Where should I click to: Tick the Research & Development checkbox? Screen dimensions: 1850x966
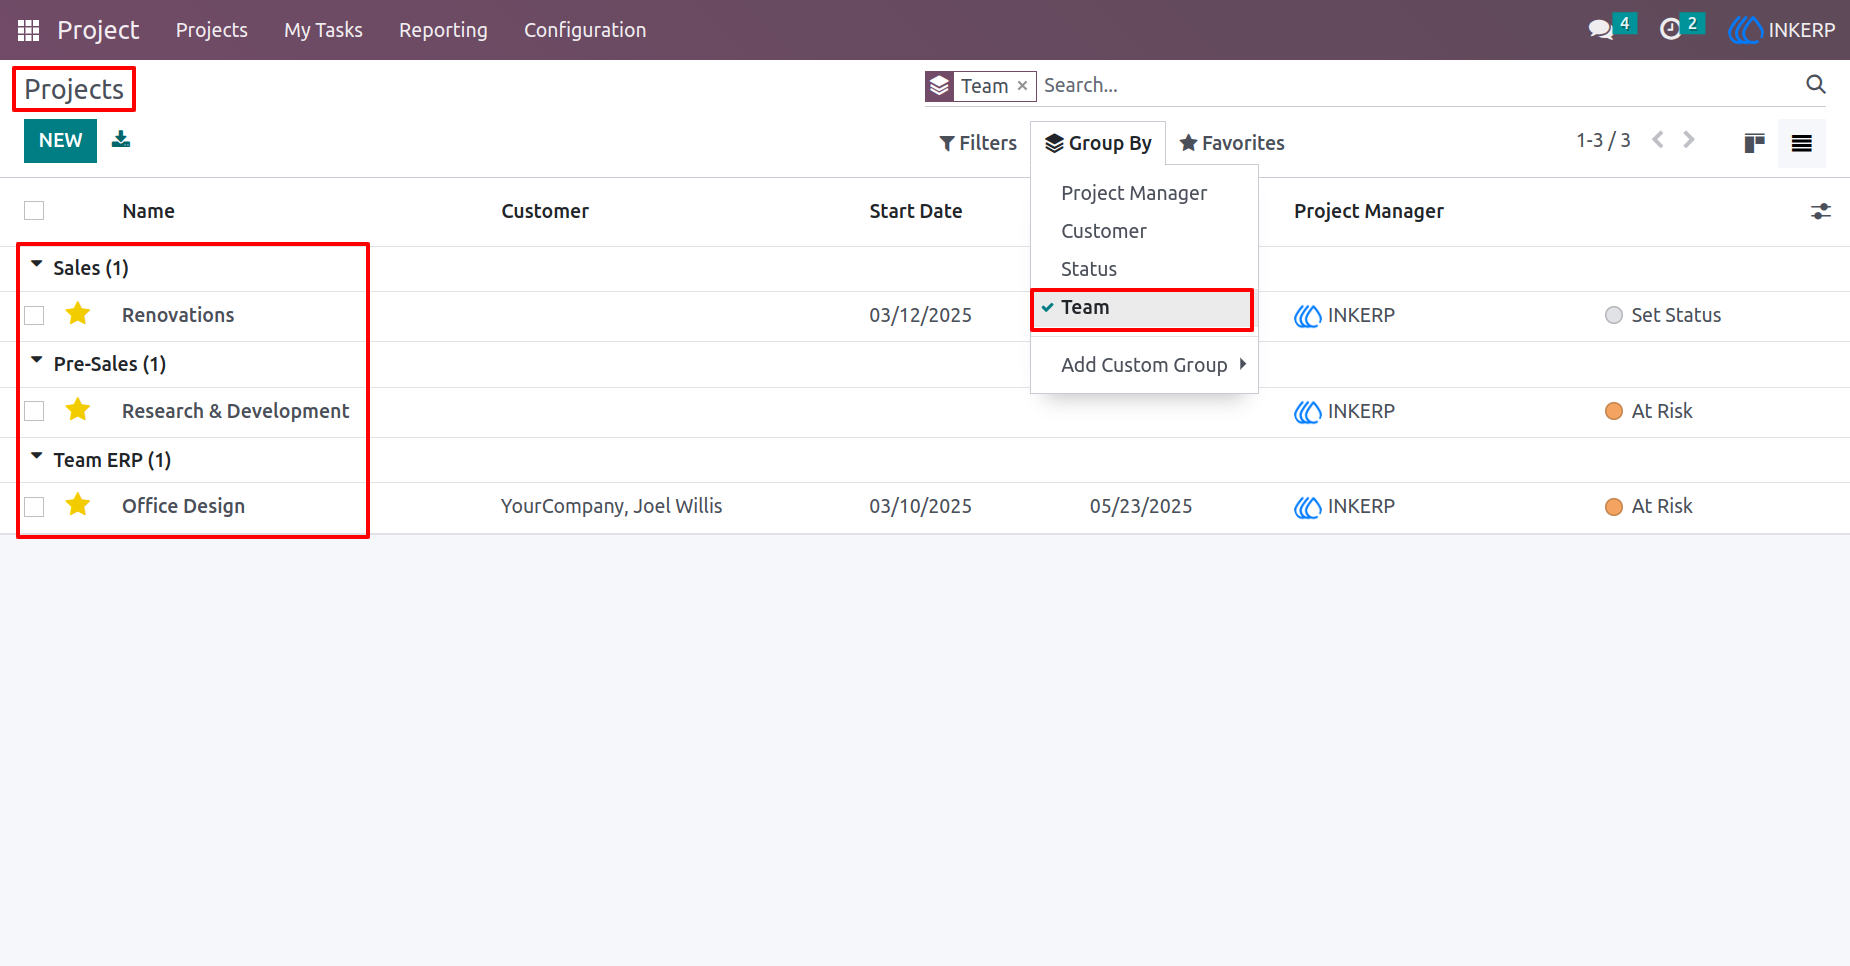[x=34, y=411]
